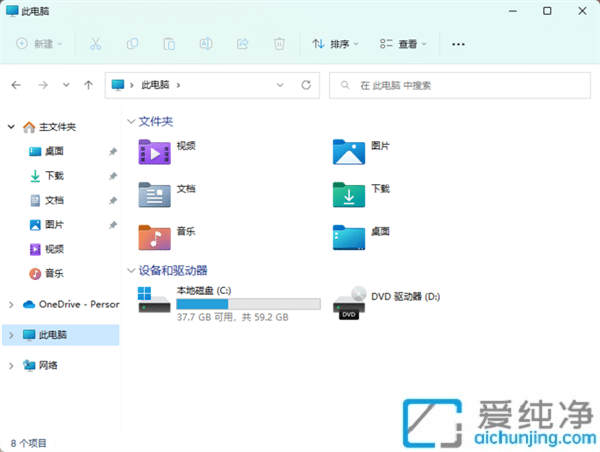Screen dimensions: 600x452
Task: Select the 音乐 folder icon
Action: tap(154, 238)
